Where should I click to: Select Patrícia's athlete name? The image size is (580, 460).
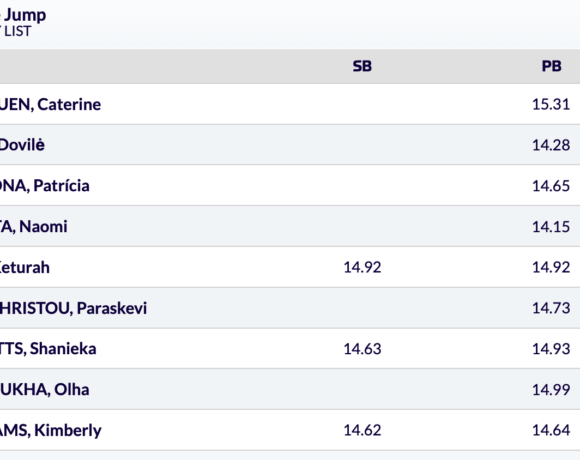tap(44, 186)
